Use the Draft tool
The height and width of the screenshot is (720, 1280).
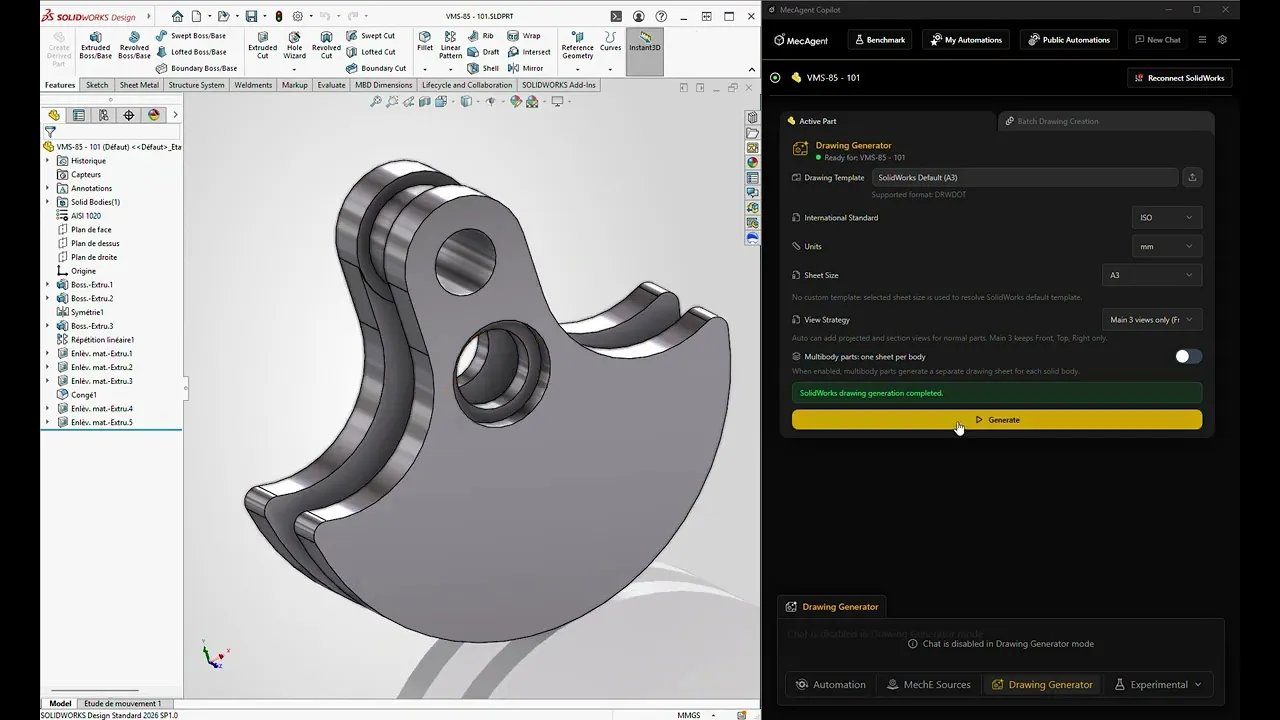point(483,52)
